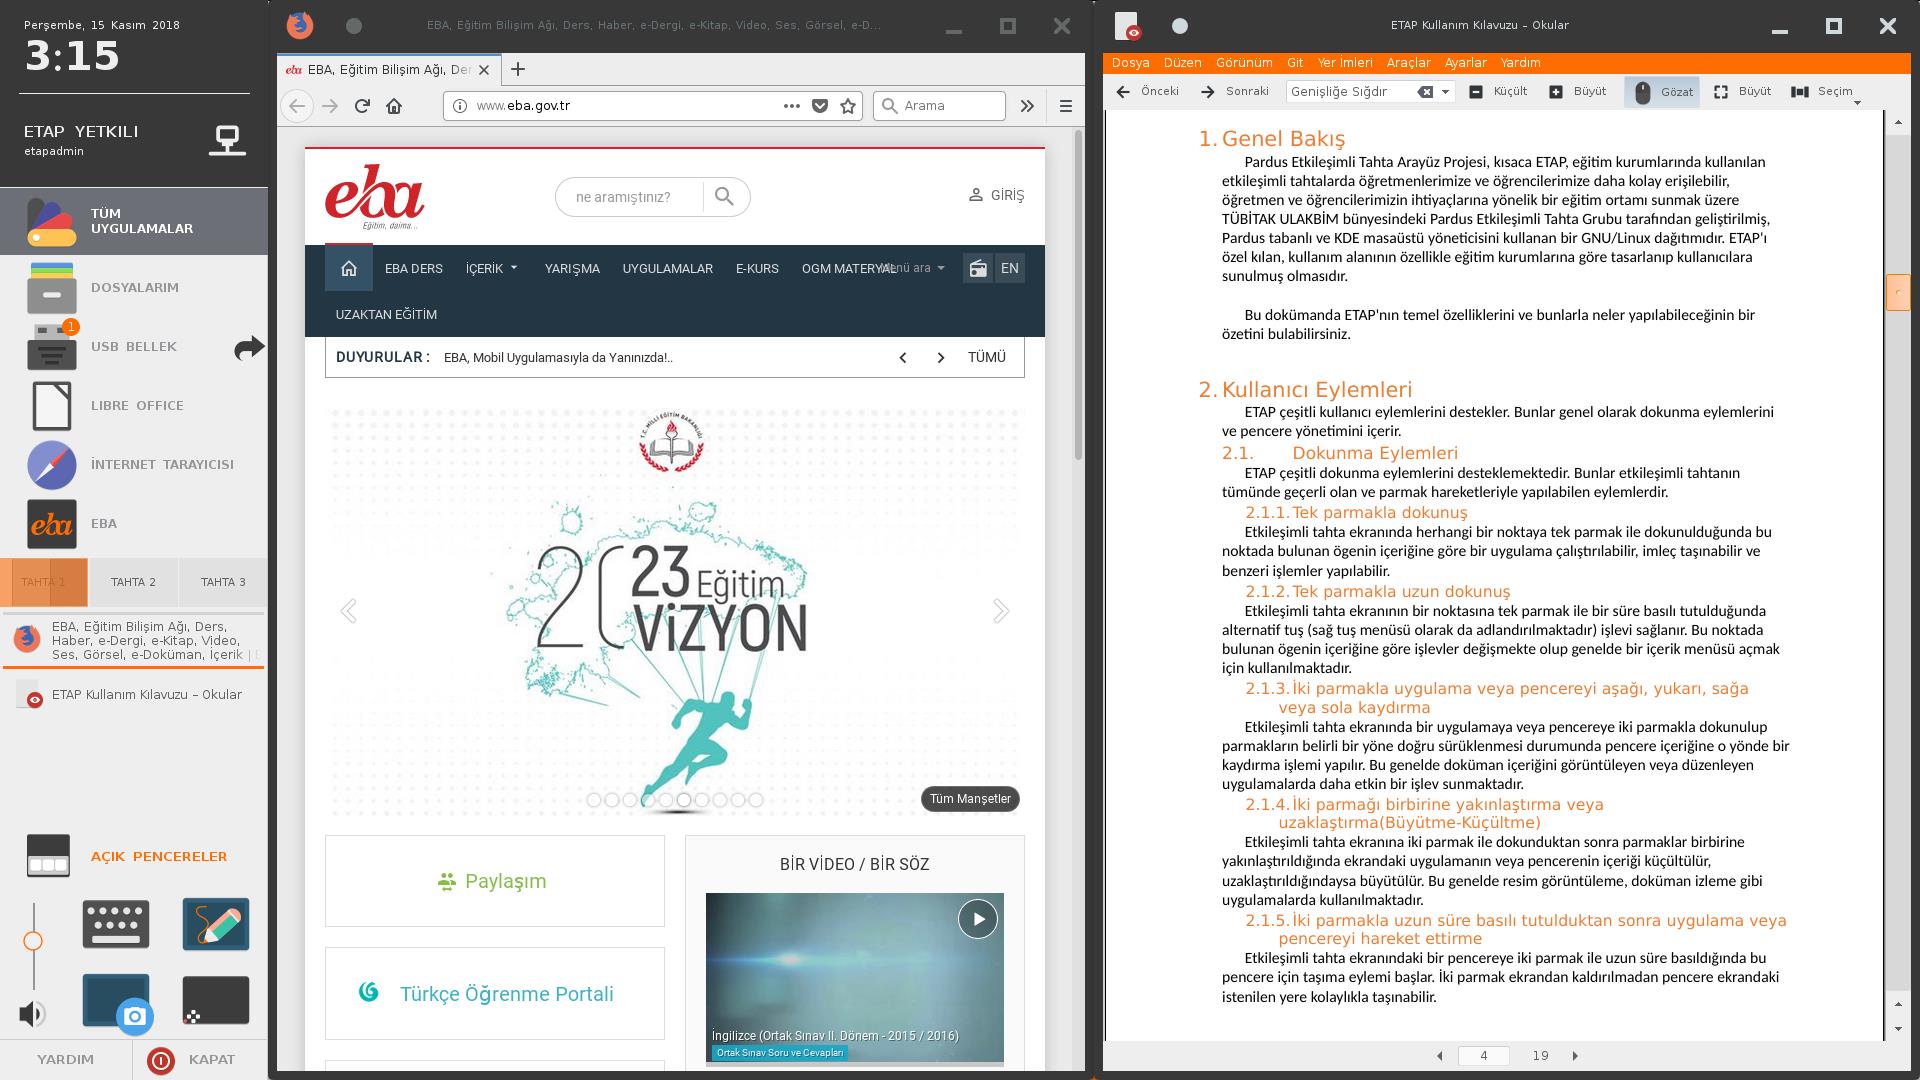The width and height of the screenshot is (1920, 1080).
Task: Go to next banner slide arrow
Action: point(1001,611)
